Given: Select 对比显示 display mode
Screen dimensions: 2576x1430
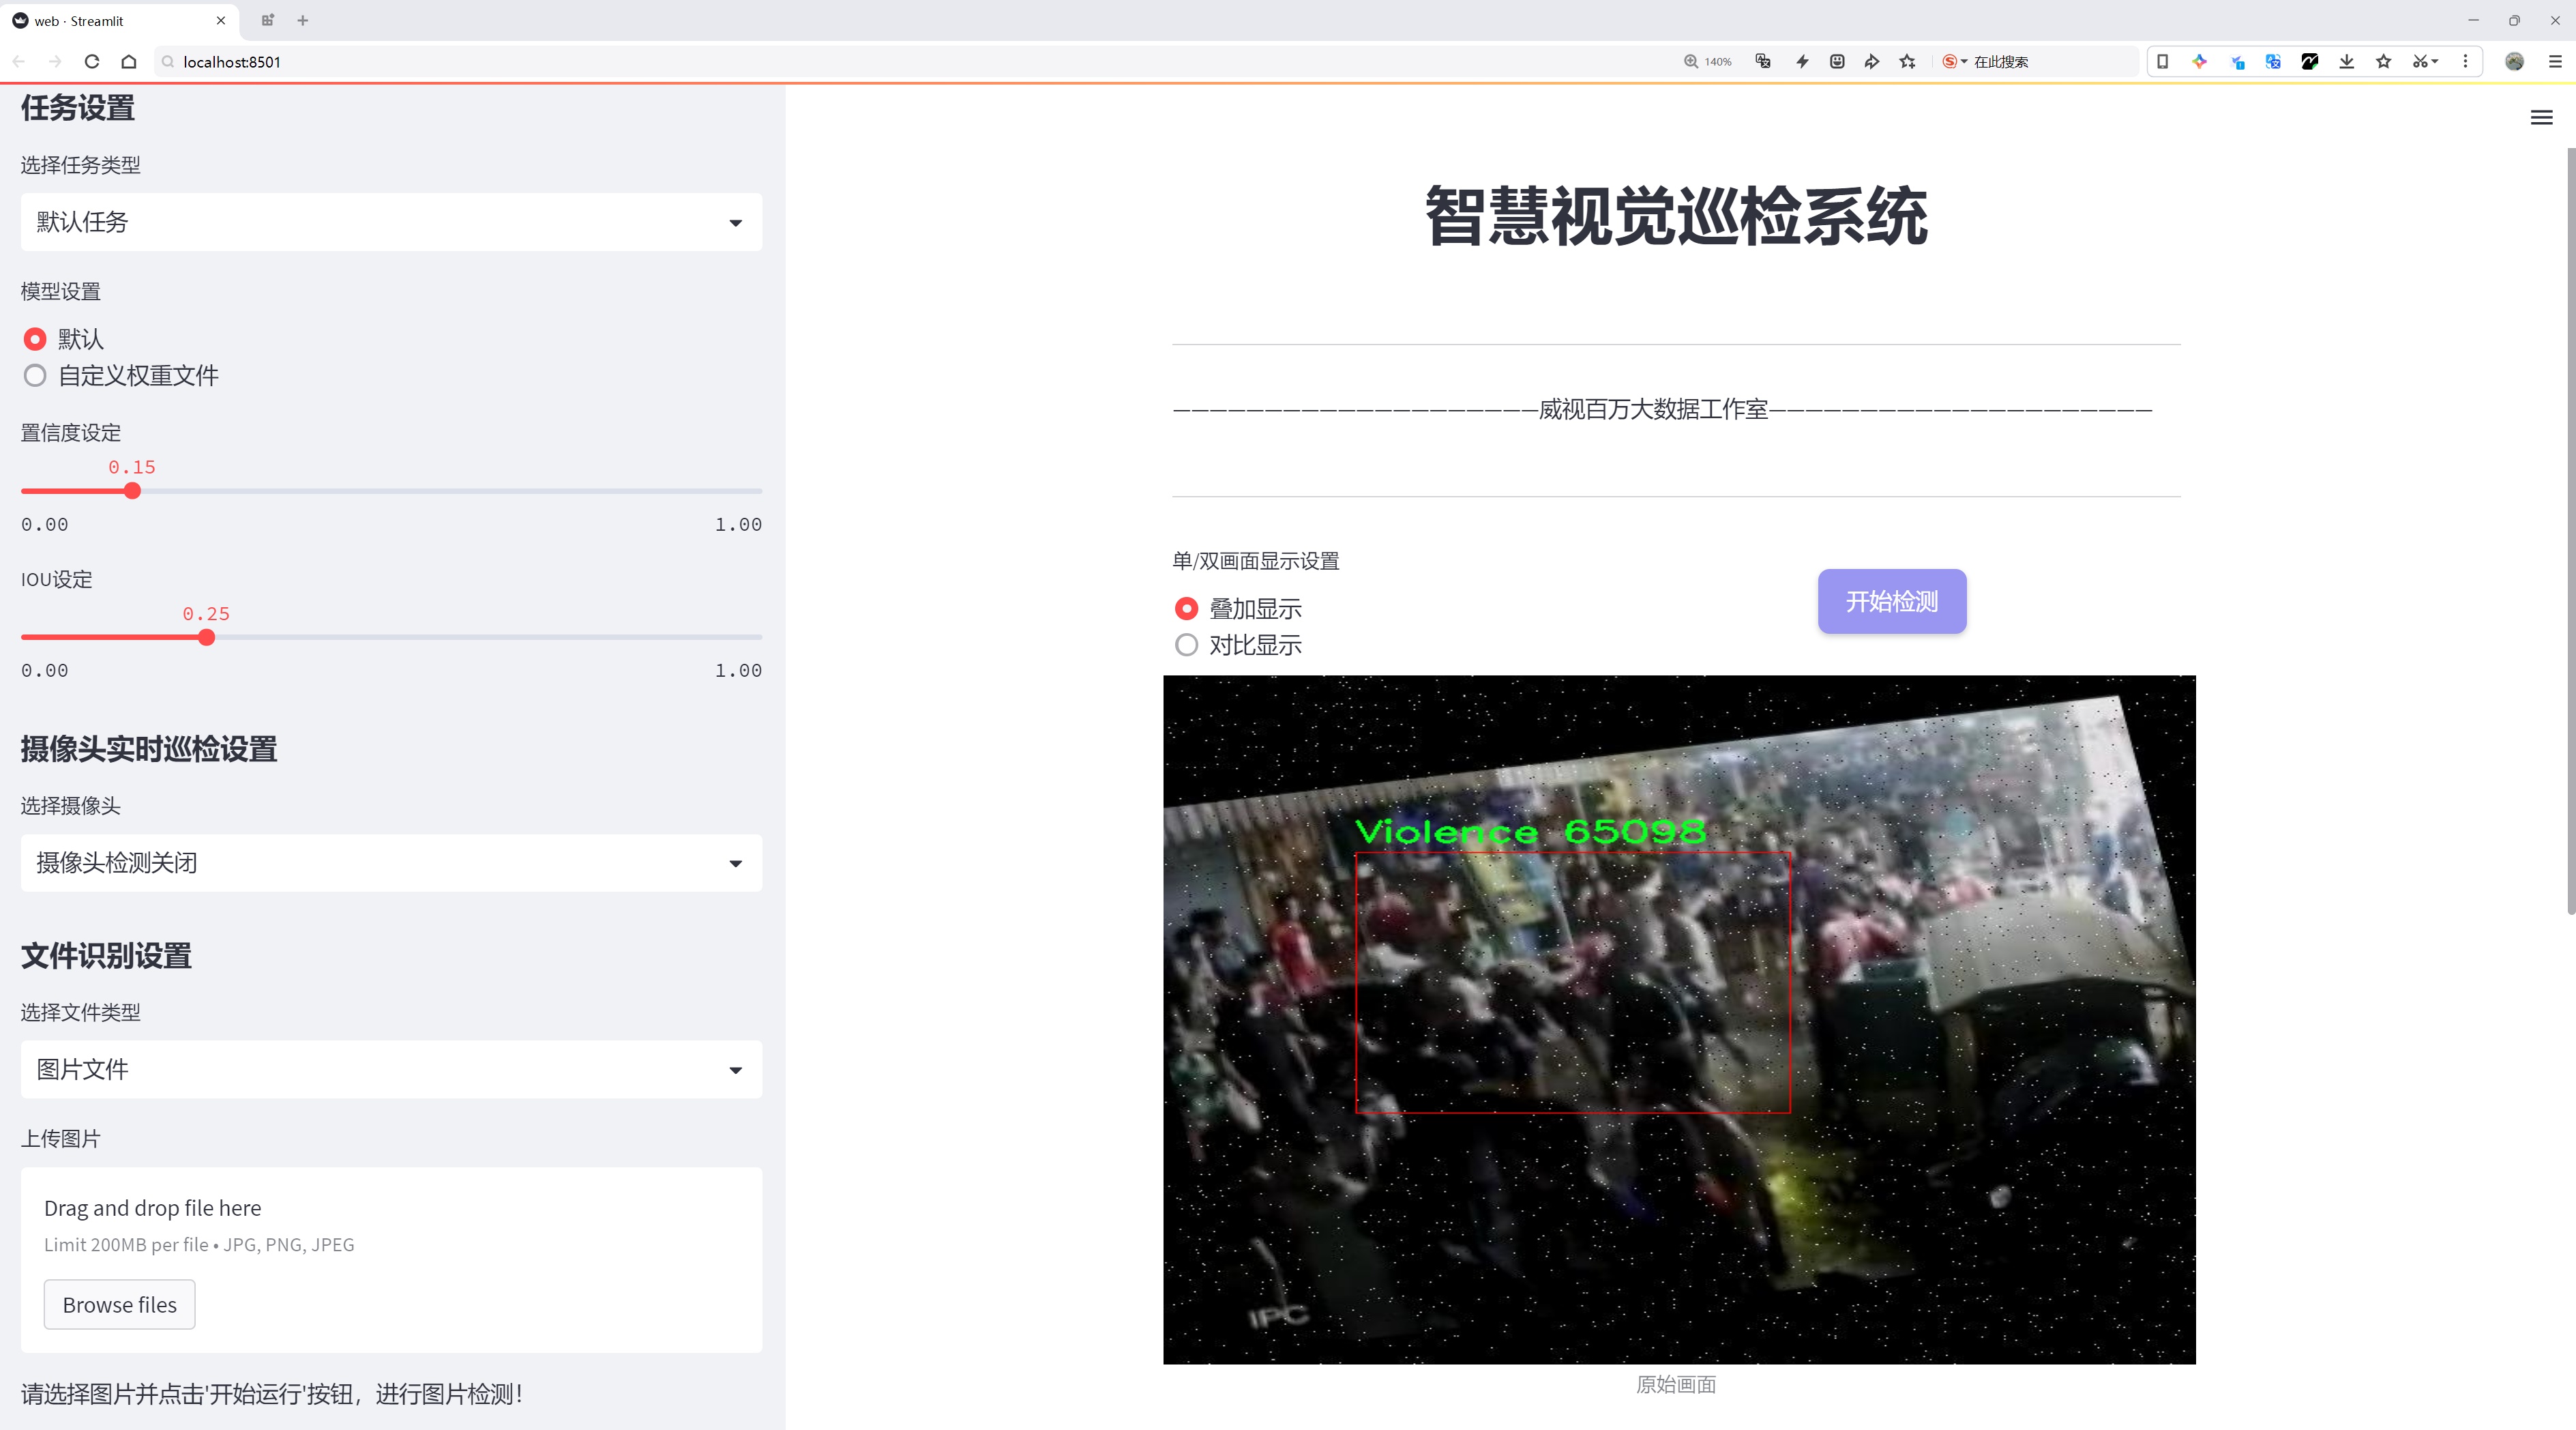Looking at the screenshot, I should [1187, 645].
